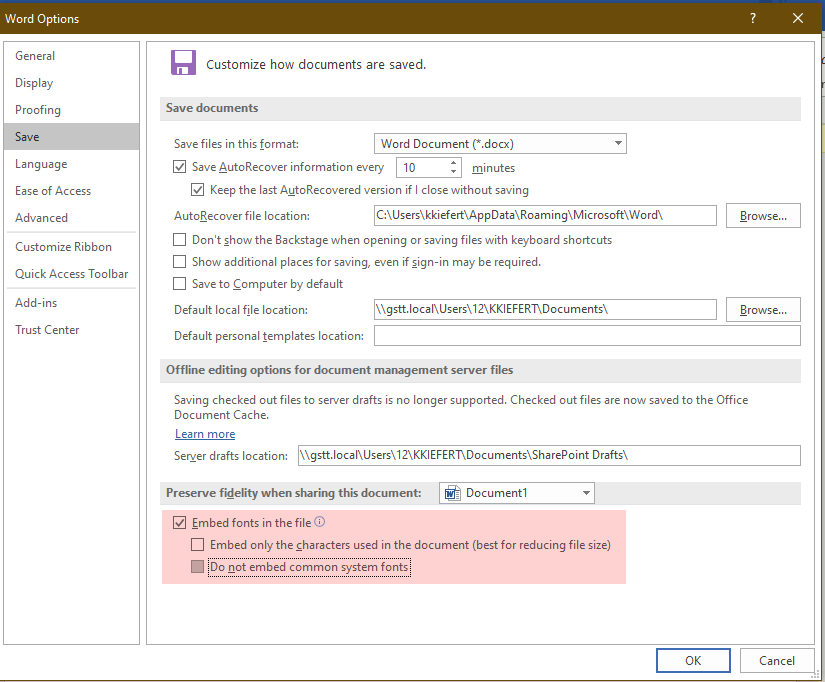Click the Default local file location field
The image size is (825, 682).
(545, 309)
